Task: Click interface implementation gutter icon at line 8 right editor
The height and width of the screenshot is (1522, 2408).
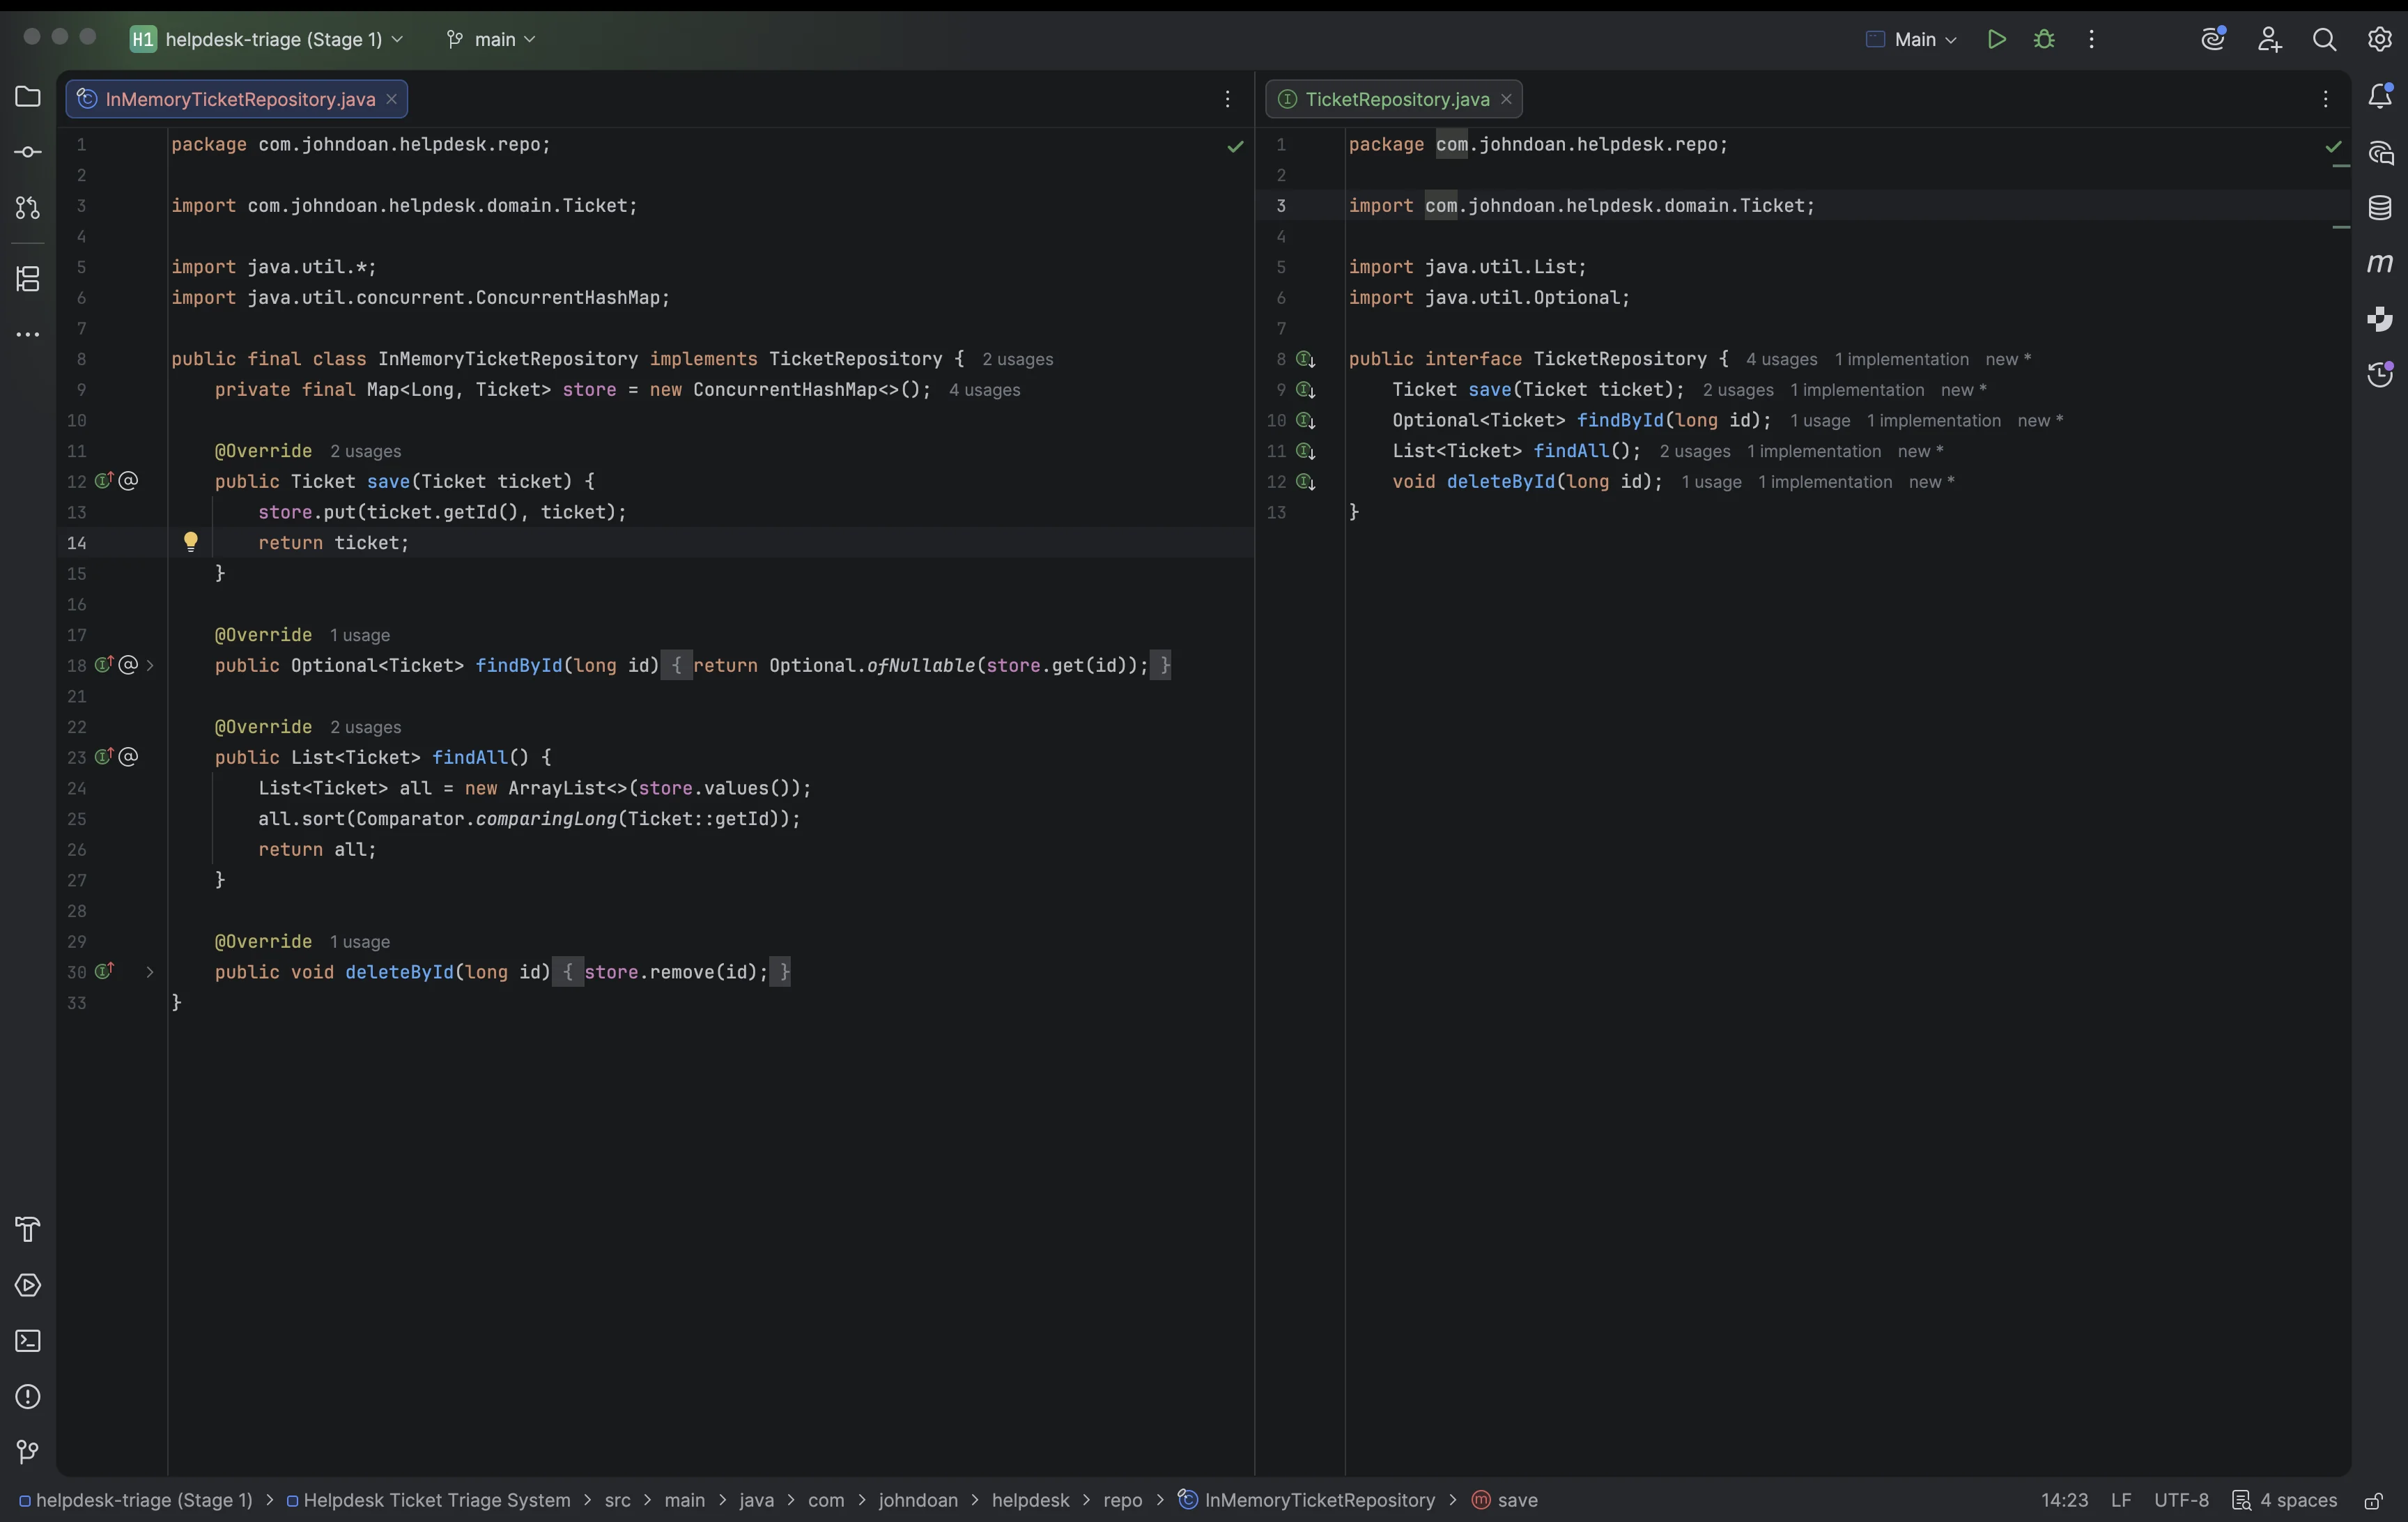Action: 1305,359
